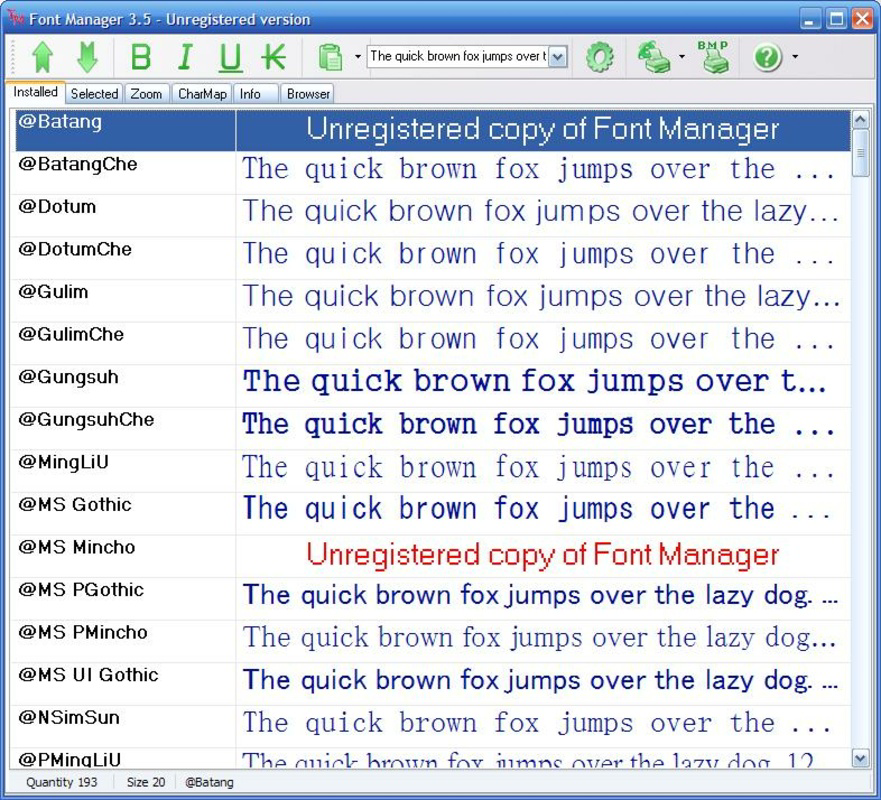Click the green up arrow icon
Screen dimensions: 881x800
(x=43, y=57)
